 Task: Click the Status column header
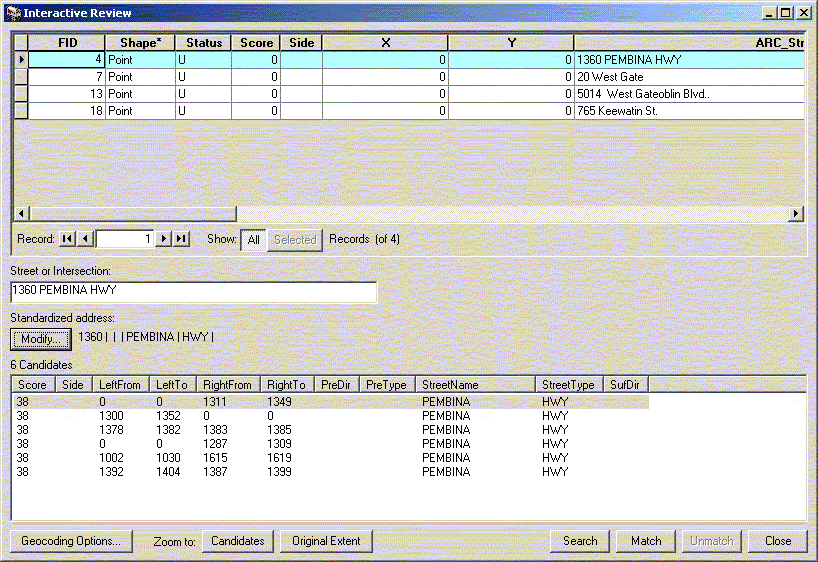[x=203, y=43]
